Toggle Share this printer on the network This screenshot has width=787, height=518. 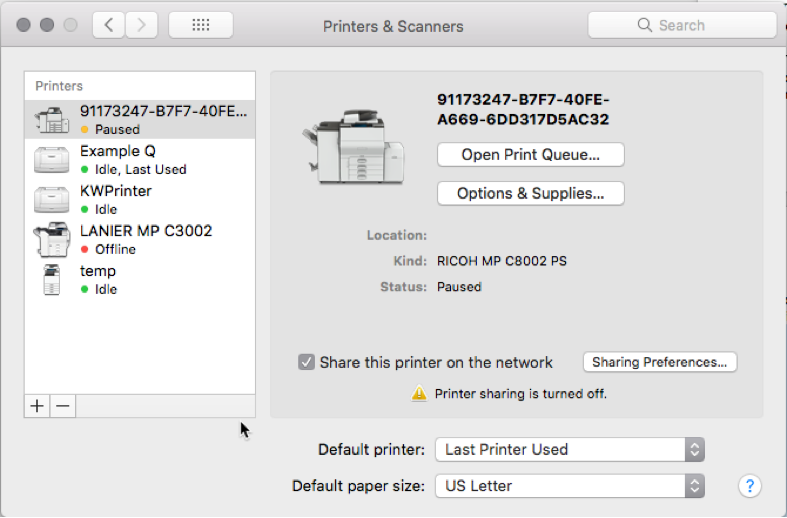point(306,362)
